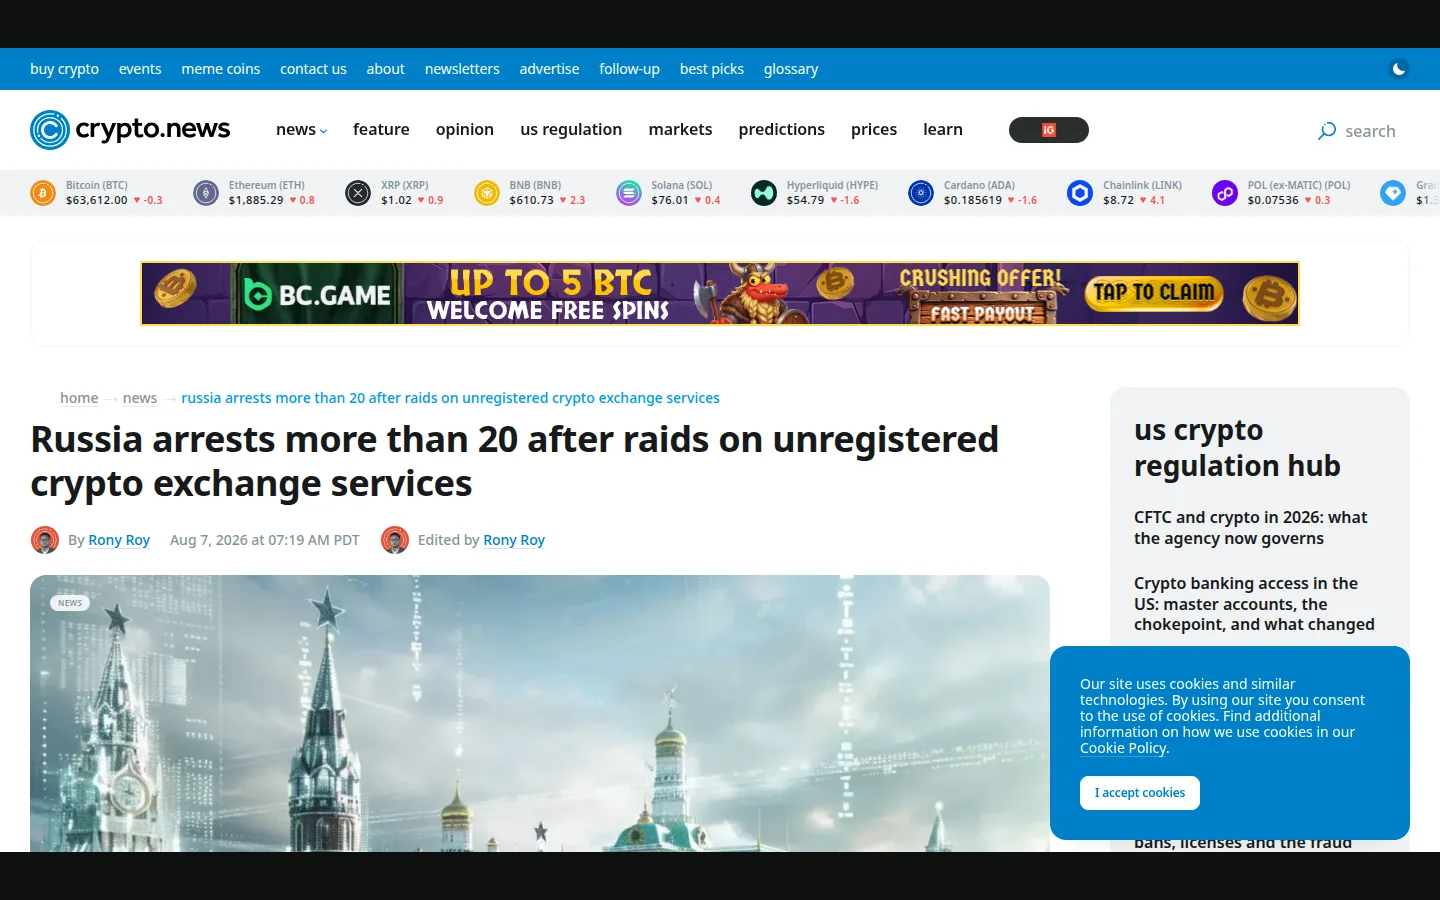Click the NEWS tag on article image
1440x900 pixels.
tap(70, 603)
